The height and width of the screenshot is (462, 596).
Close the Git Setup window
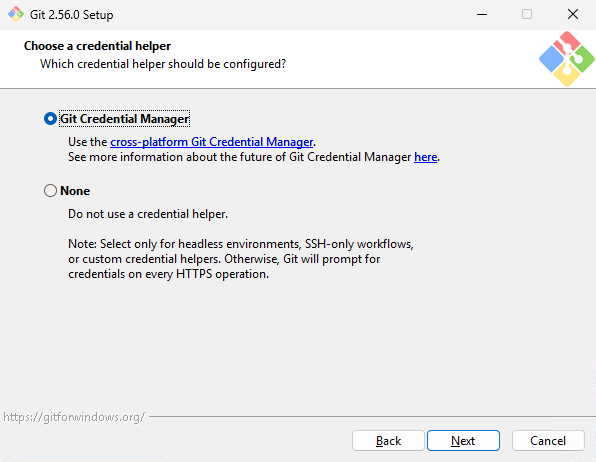(573, 14)
